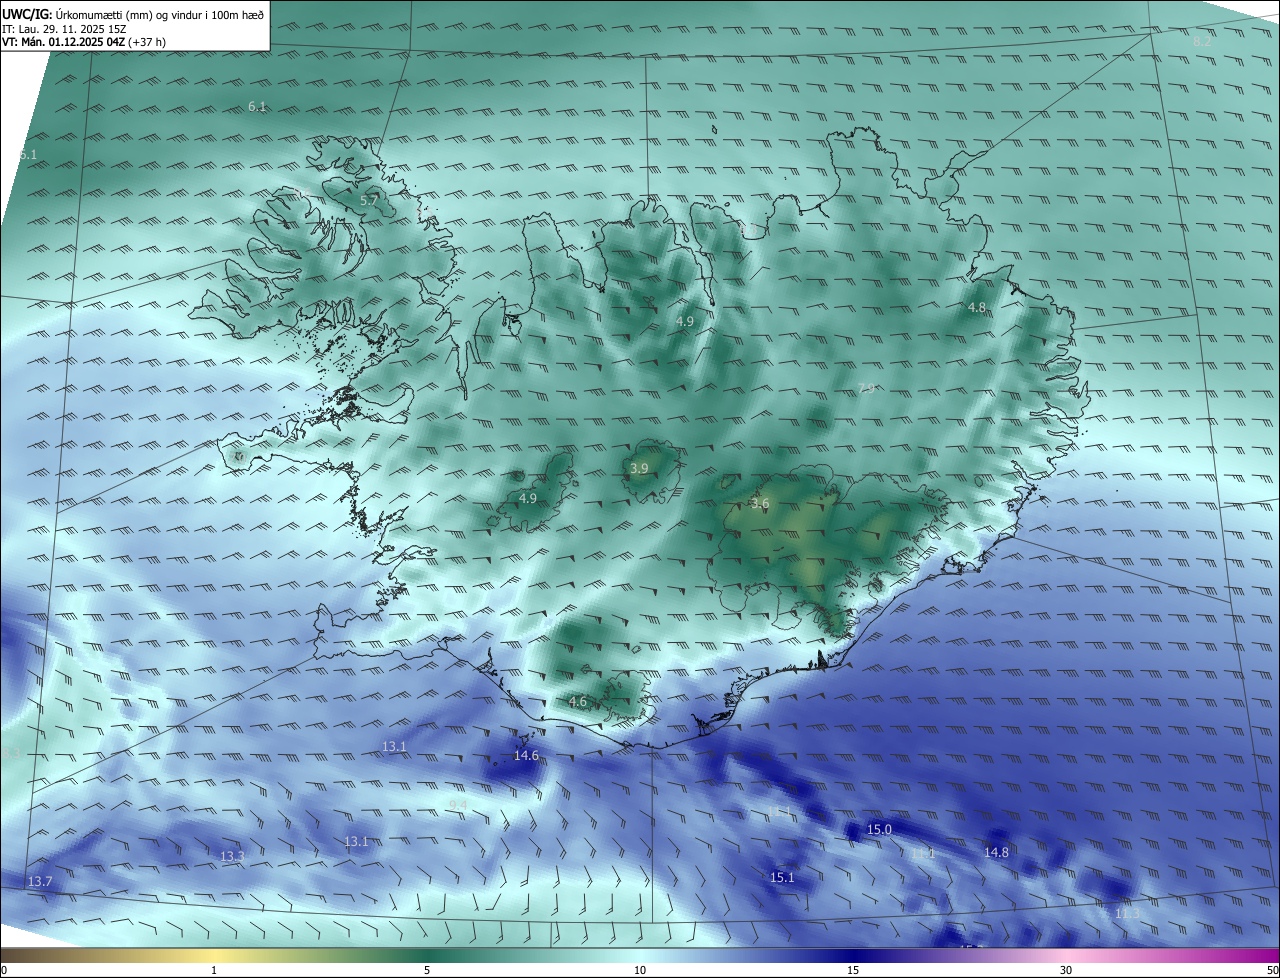Screen dimensions: 1280x978
Task: Click the color scale tick labeled 5
Action: click(427, 970)
